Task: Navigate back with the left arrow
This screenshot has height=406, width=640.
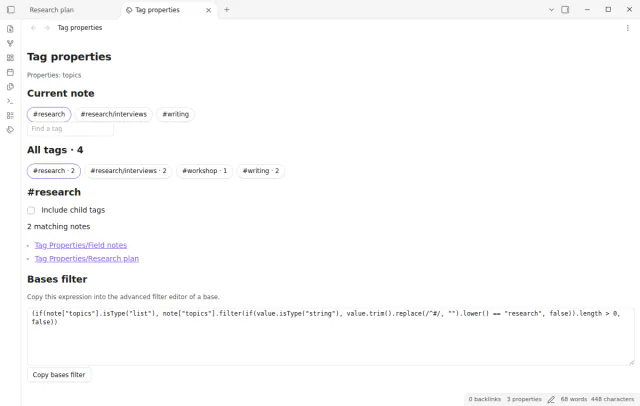Action: tap(33, 28)
